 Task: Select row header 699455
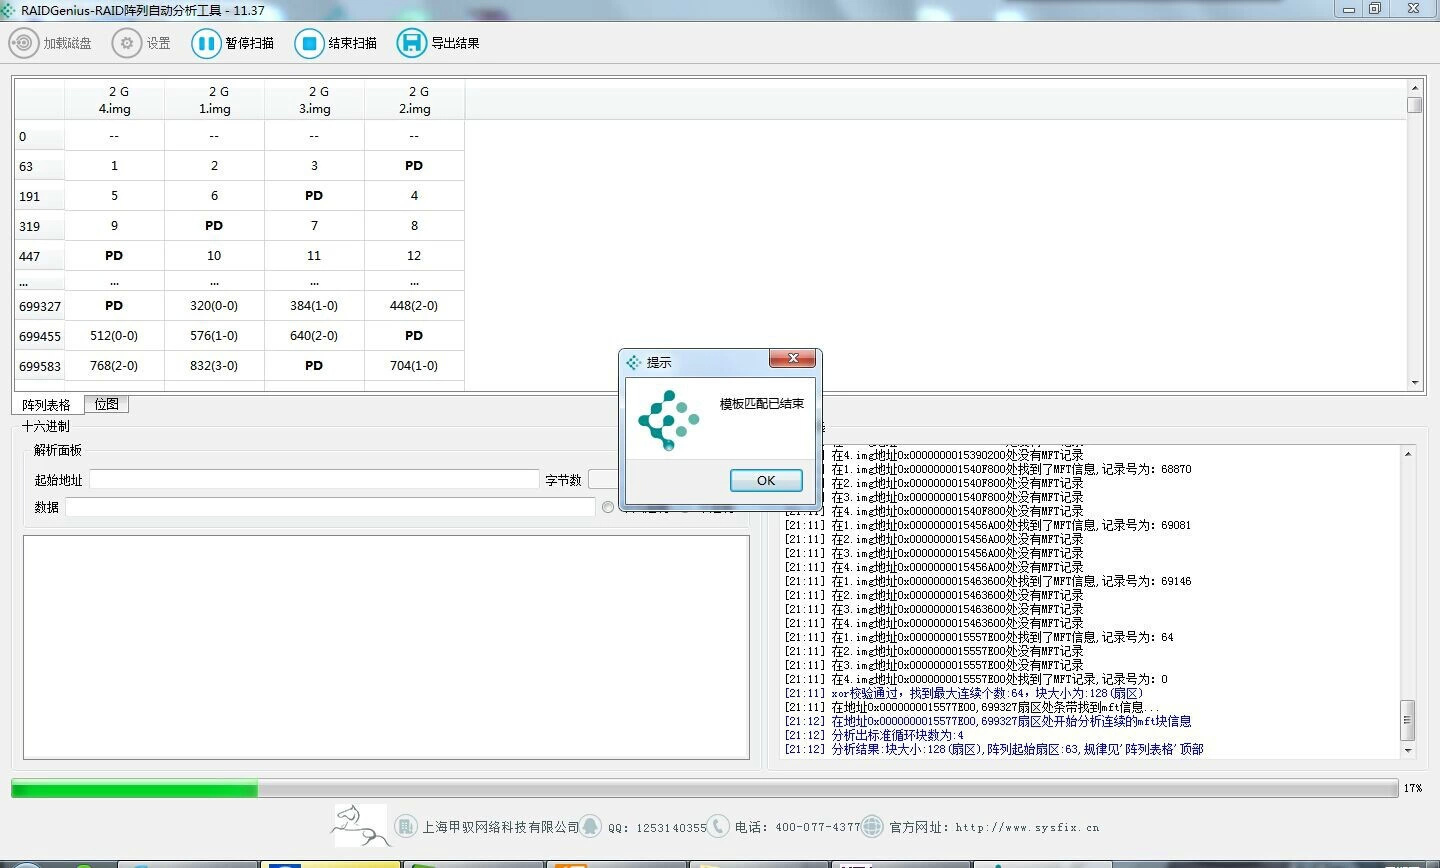pyautogui.click(x=40, y=336)
